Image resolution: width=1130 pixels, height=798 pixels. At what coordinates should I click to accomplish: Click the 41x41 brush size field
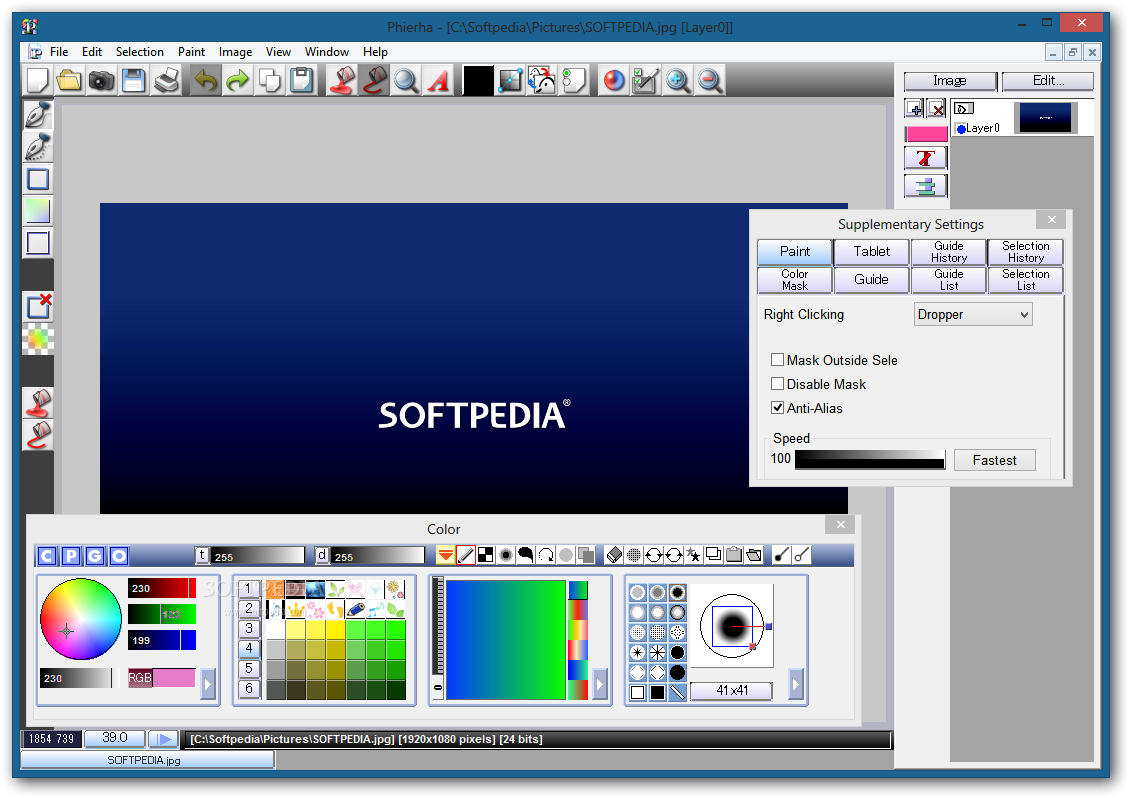(x=731, y=691)
